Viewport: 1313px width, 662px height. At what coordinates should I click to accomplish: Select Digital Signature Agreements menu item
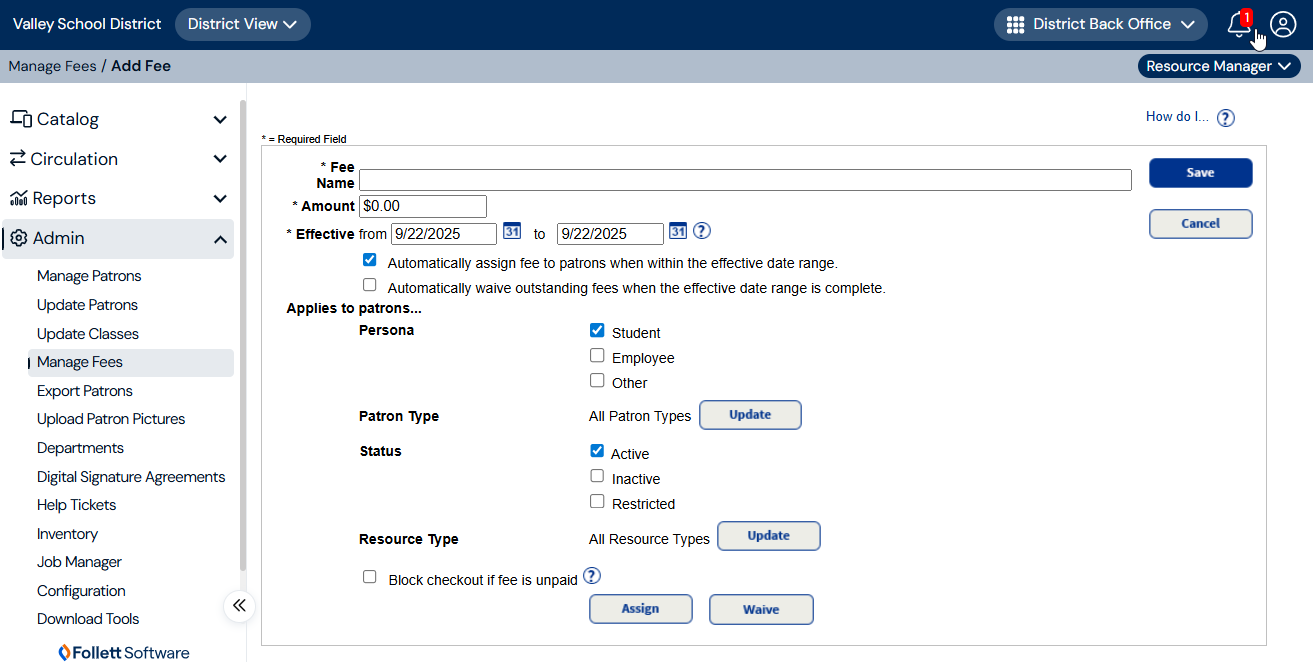pyautogui.click(x=131, y=477)
